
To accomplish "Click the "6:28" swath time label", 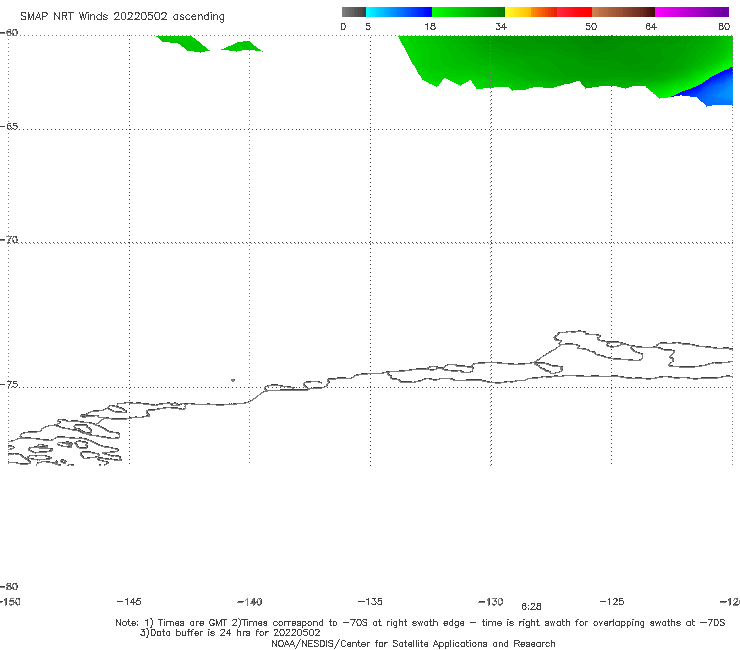I will pyautogui.click(x=531, y=607).
